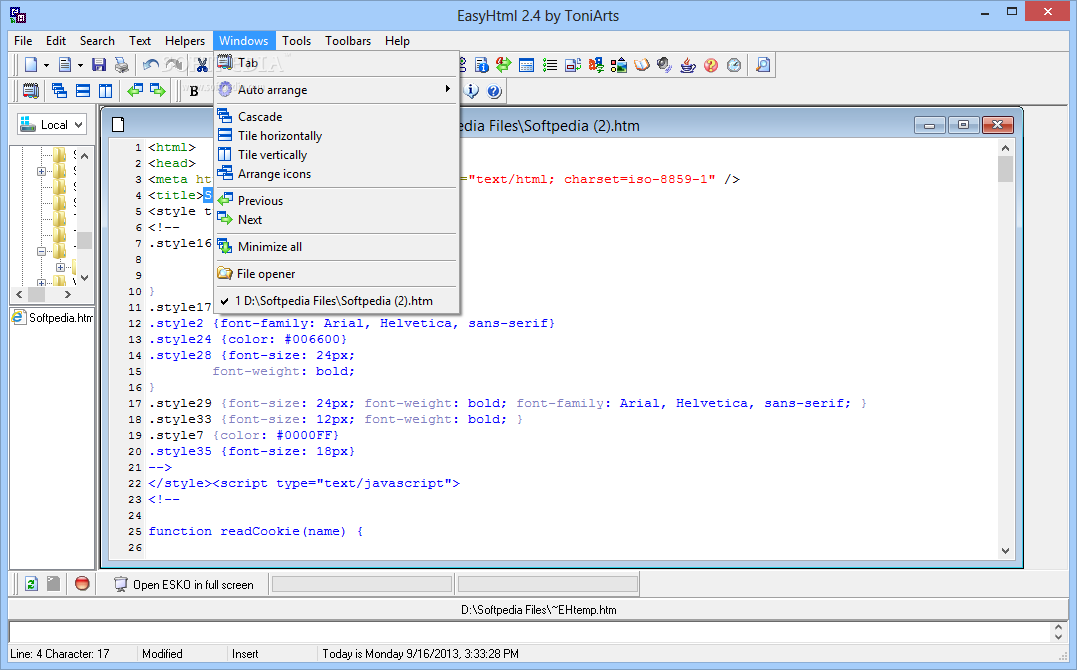Click the insert table icon
Screen dimensions: 1077x670
tap(527, 65)
